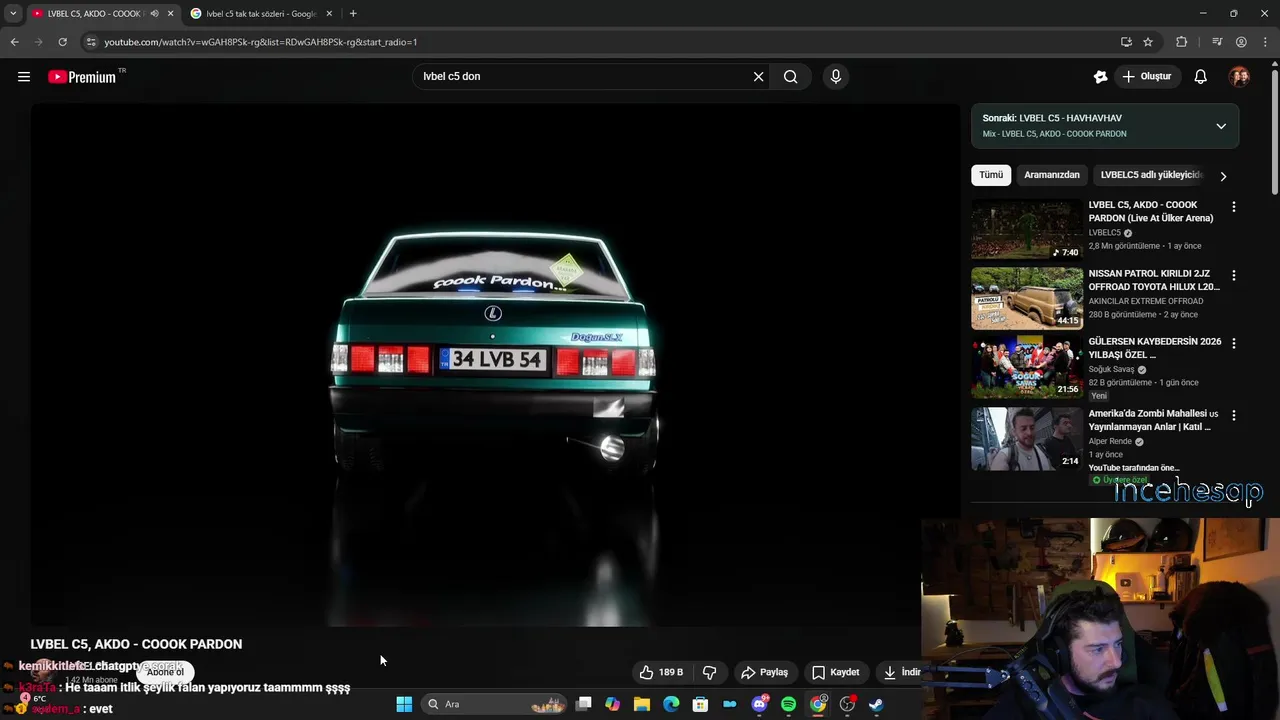
Task: Open Chrome extensions puzzle icon
Action: pos(1182,42)
